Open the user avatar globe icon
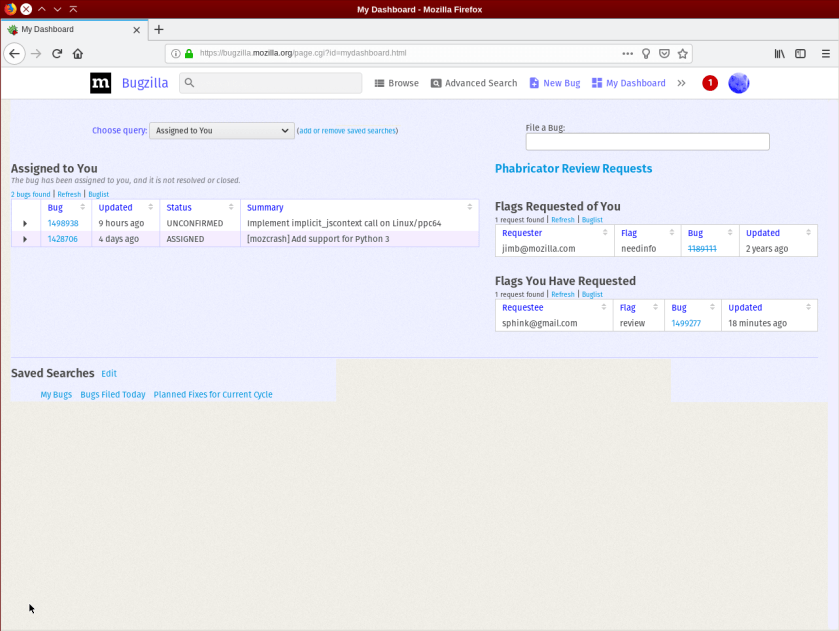This screenshot has height=631, width=839. click(738, 83)
